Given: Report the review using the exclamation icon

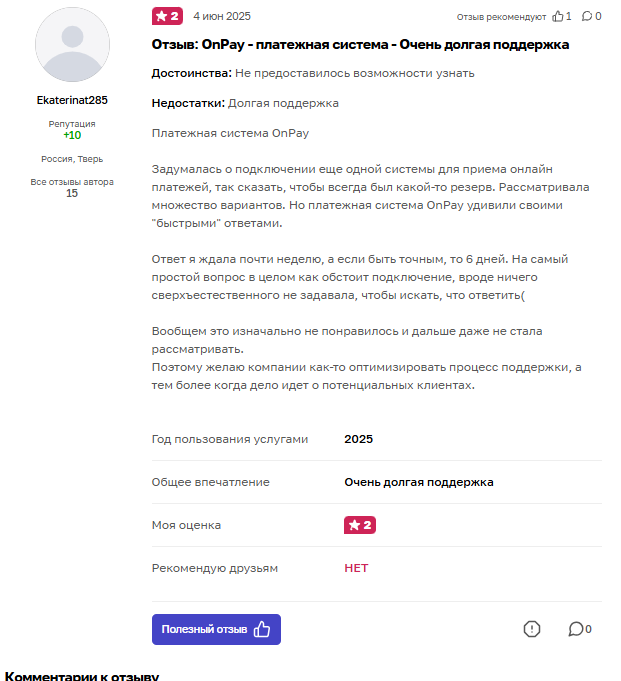Looking at the screenshot, I should coord(532,629).
